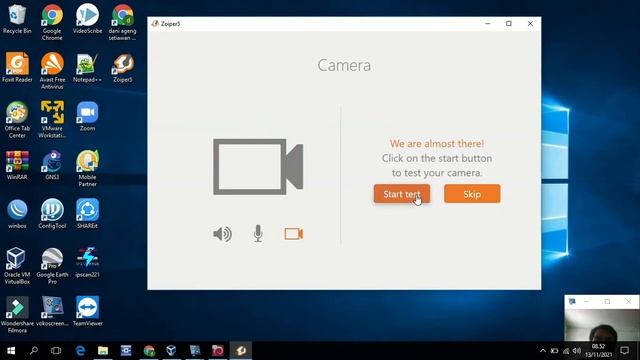
Task: Open taskbar search magnifier
Action: (x=34, y=351)
